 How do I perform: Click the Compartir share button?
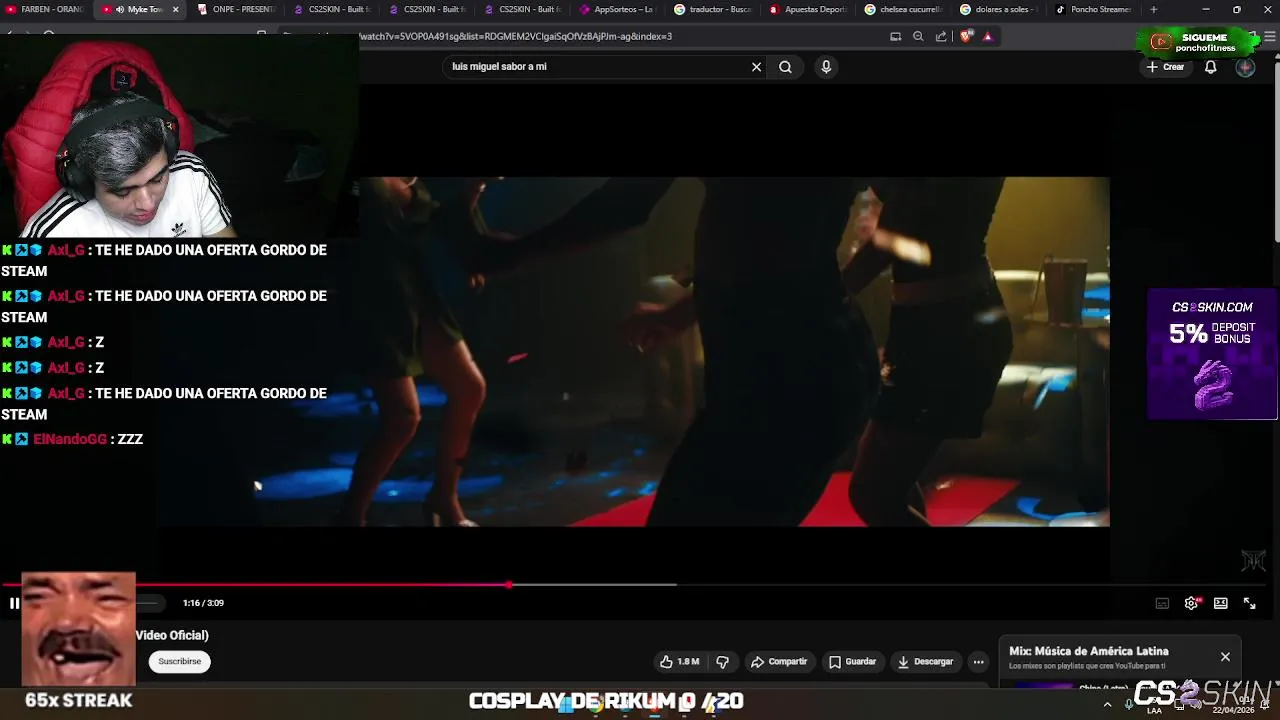click(779, 661)
